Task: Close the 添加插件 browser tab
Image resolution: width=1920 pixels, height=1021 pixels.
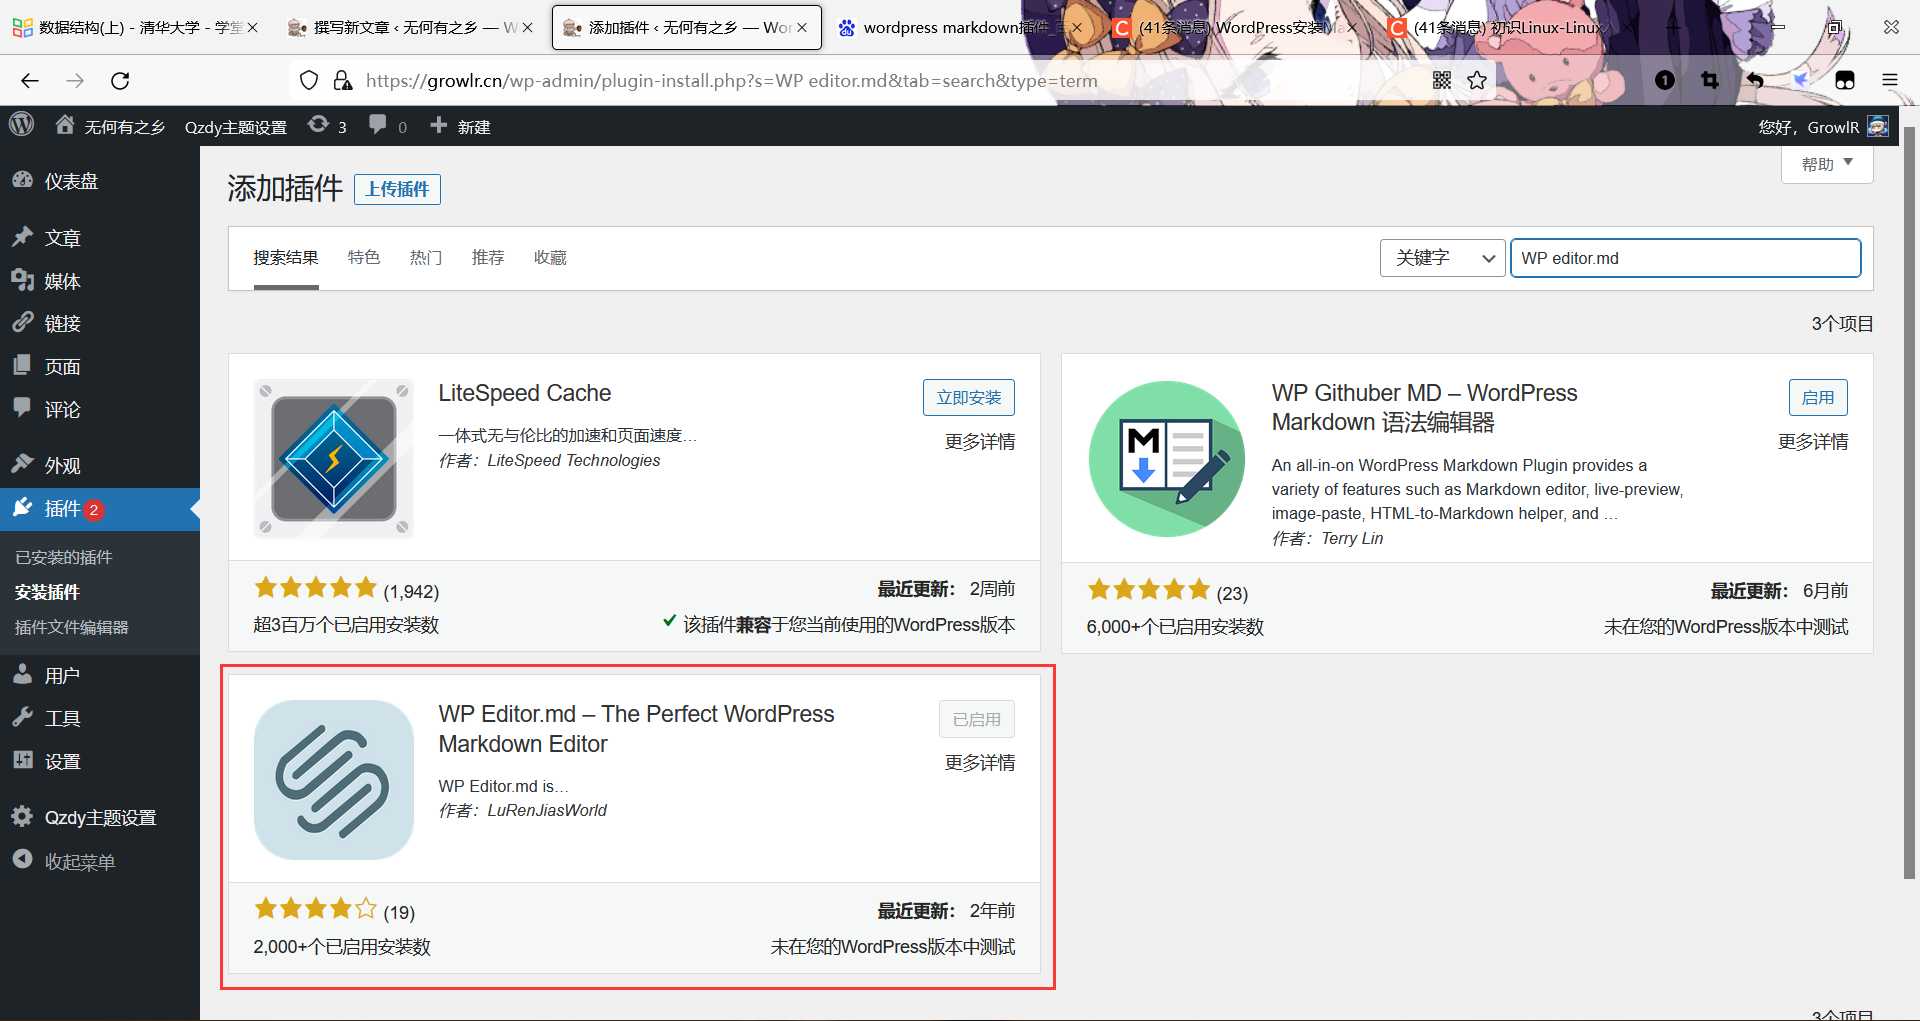Action: (x=802, y=28)
